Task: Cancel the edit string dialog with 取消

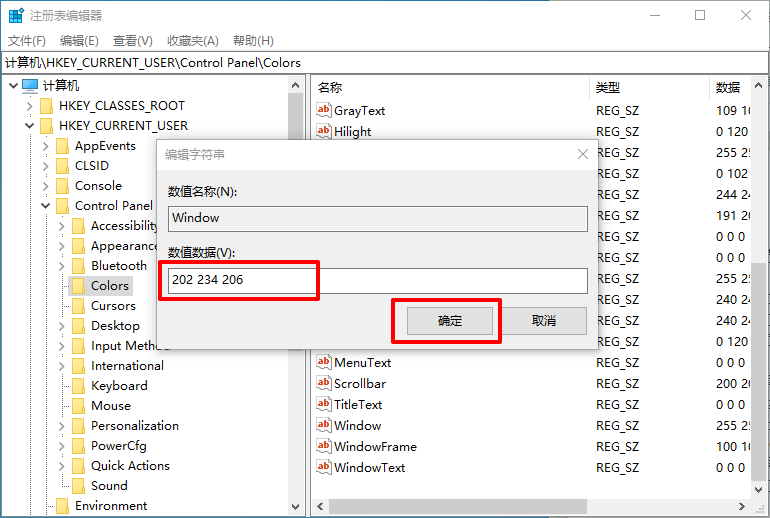Action: (543, 320)
